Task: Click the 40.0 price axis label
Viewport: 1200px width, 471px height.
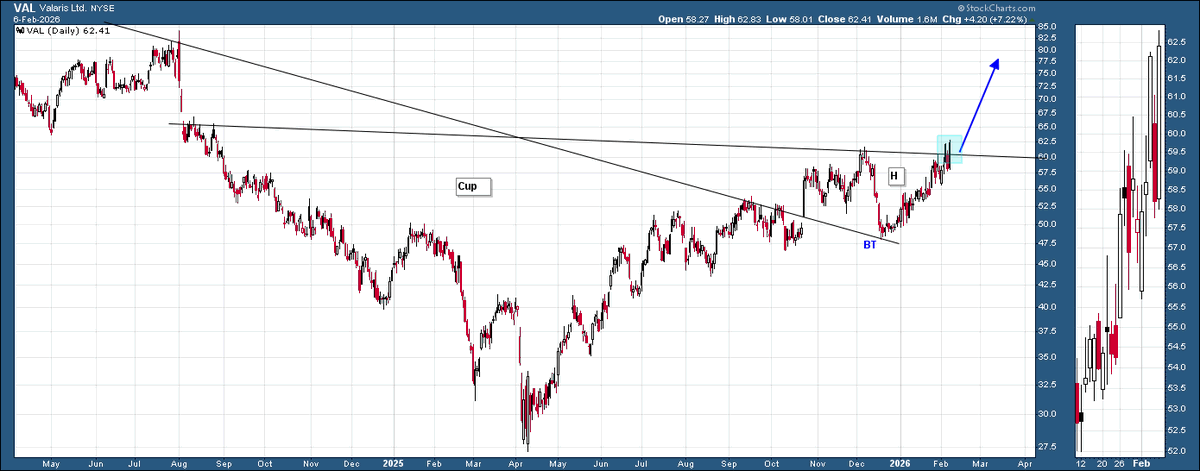Action: click(x=1049, y=307)
